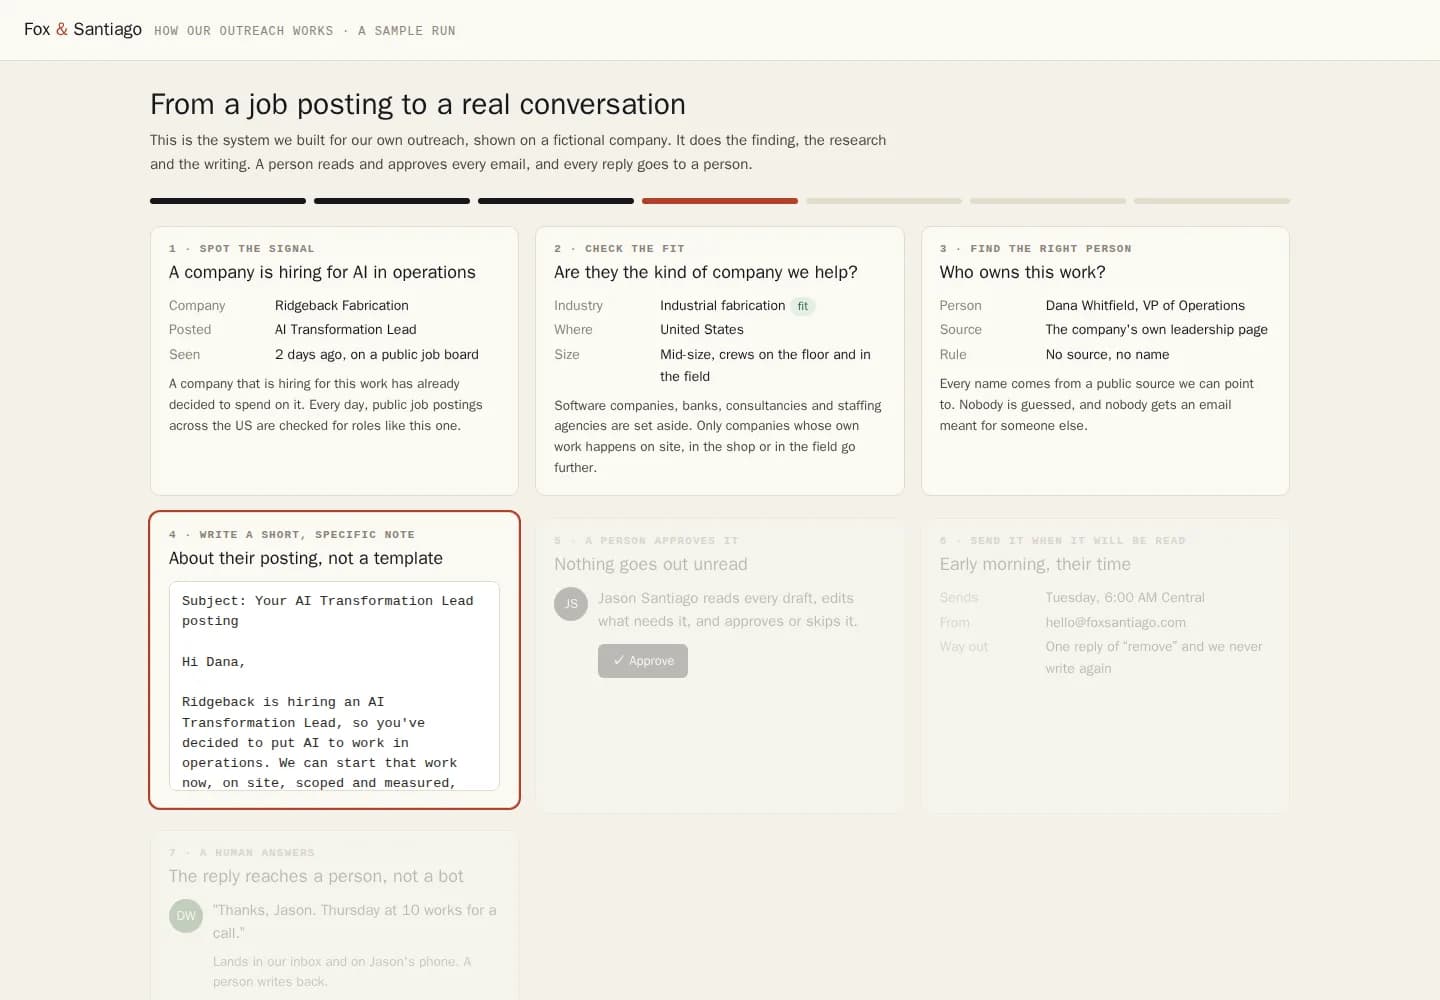Jump to the third progress segment
This screenshot has width=1440, height=1000.
click(x=556, y=201)
